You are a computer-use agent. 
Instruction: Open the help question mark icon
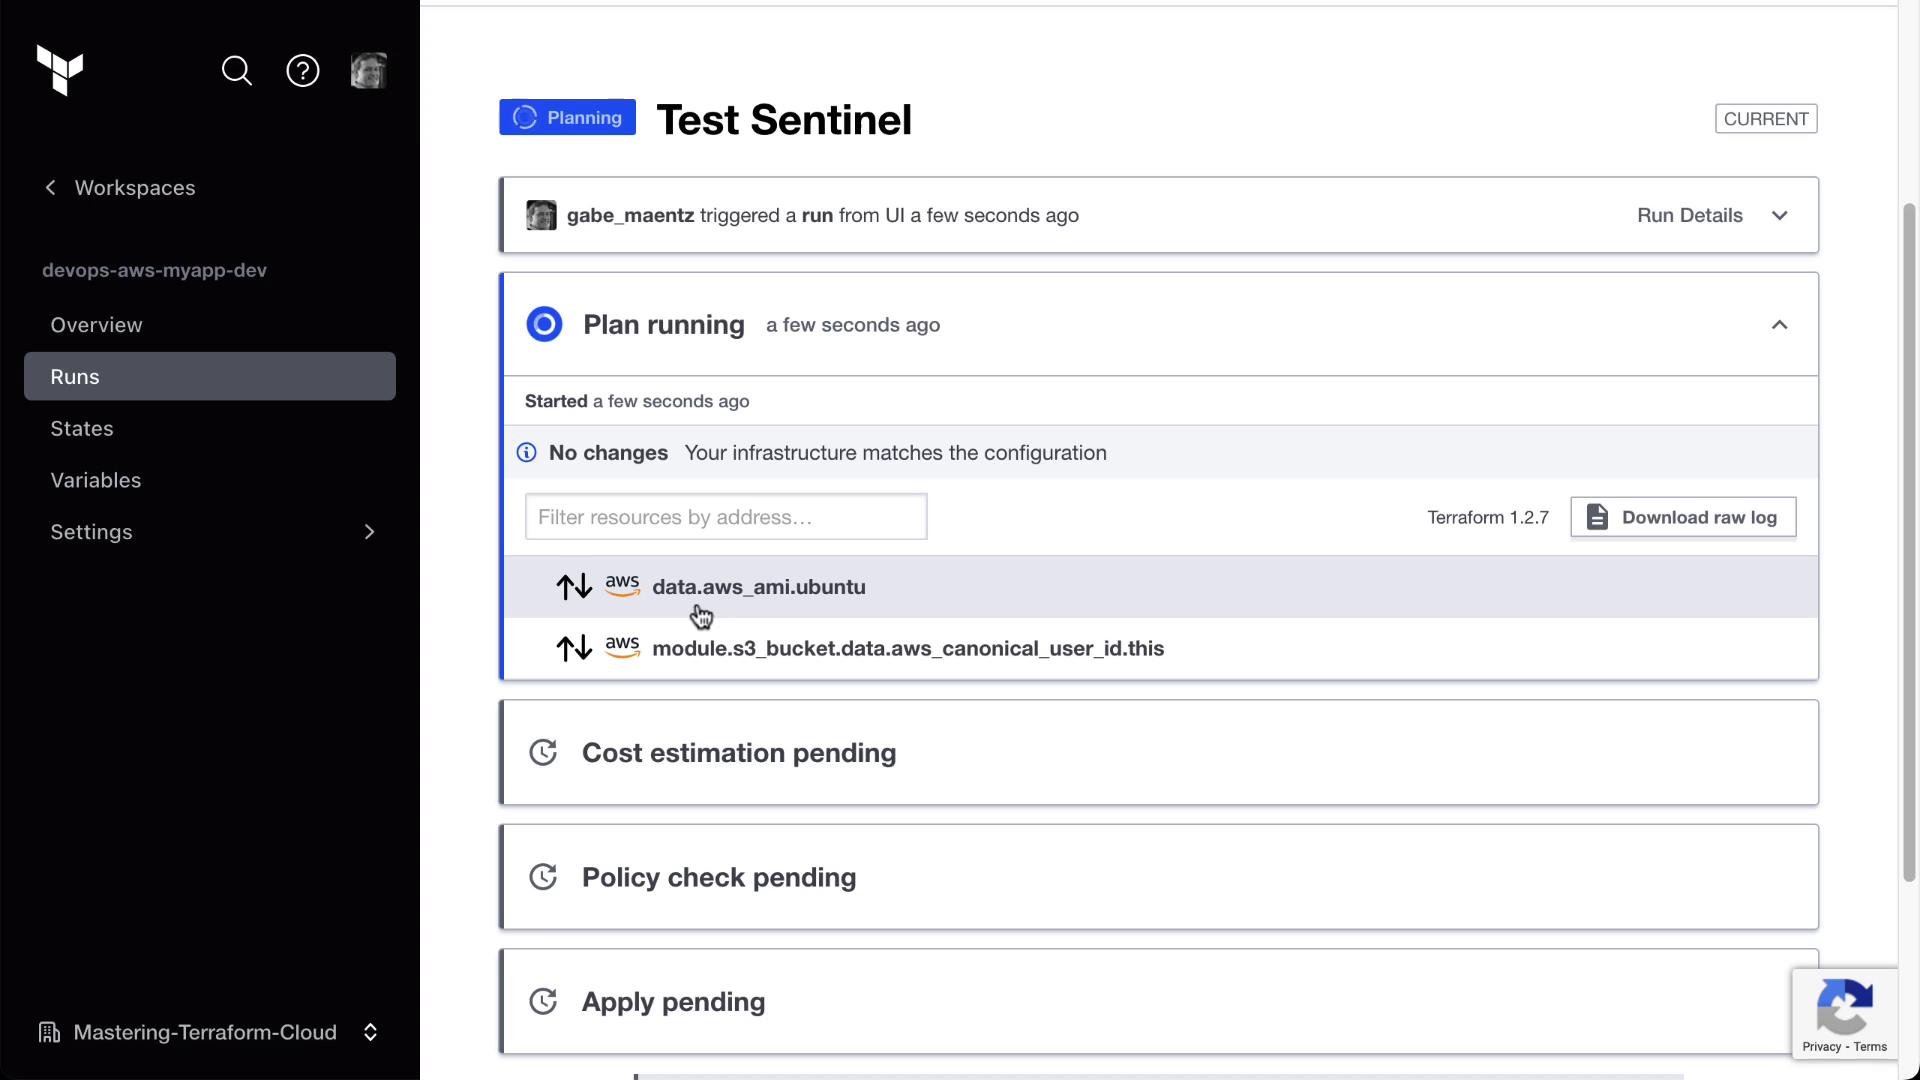point(303,71)
